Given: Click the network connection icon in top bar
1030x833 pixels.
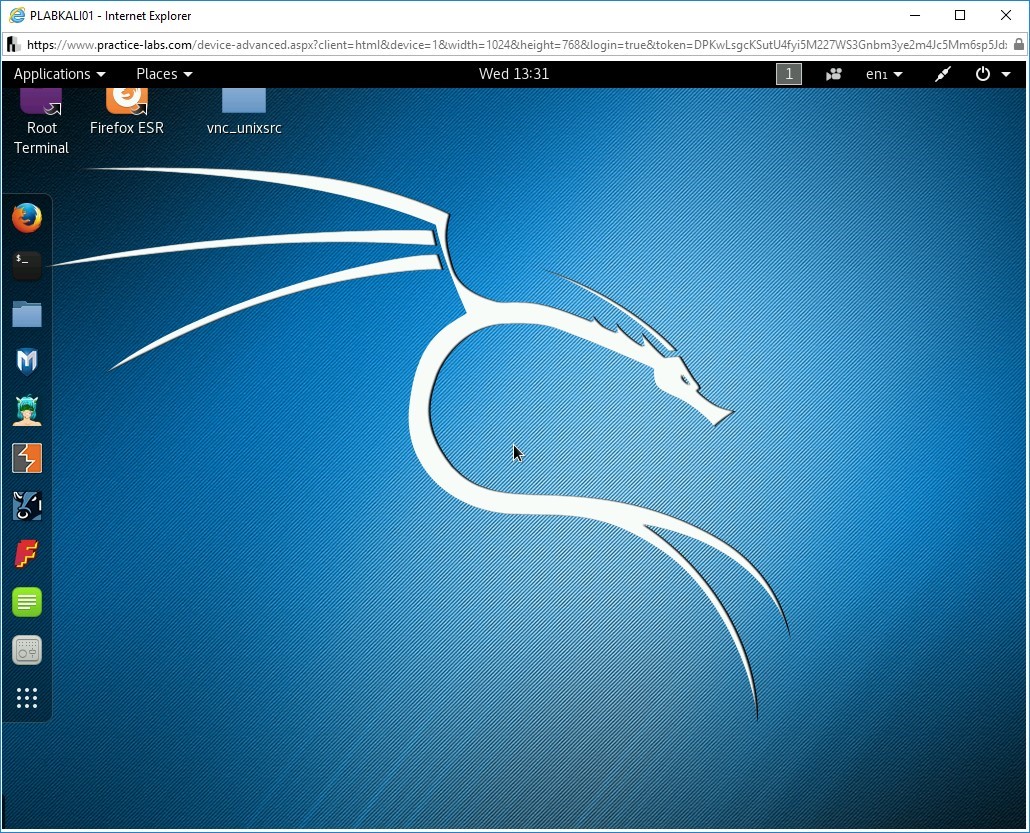Looking at the screenshot, I should coord(943,74).
